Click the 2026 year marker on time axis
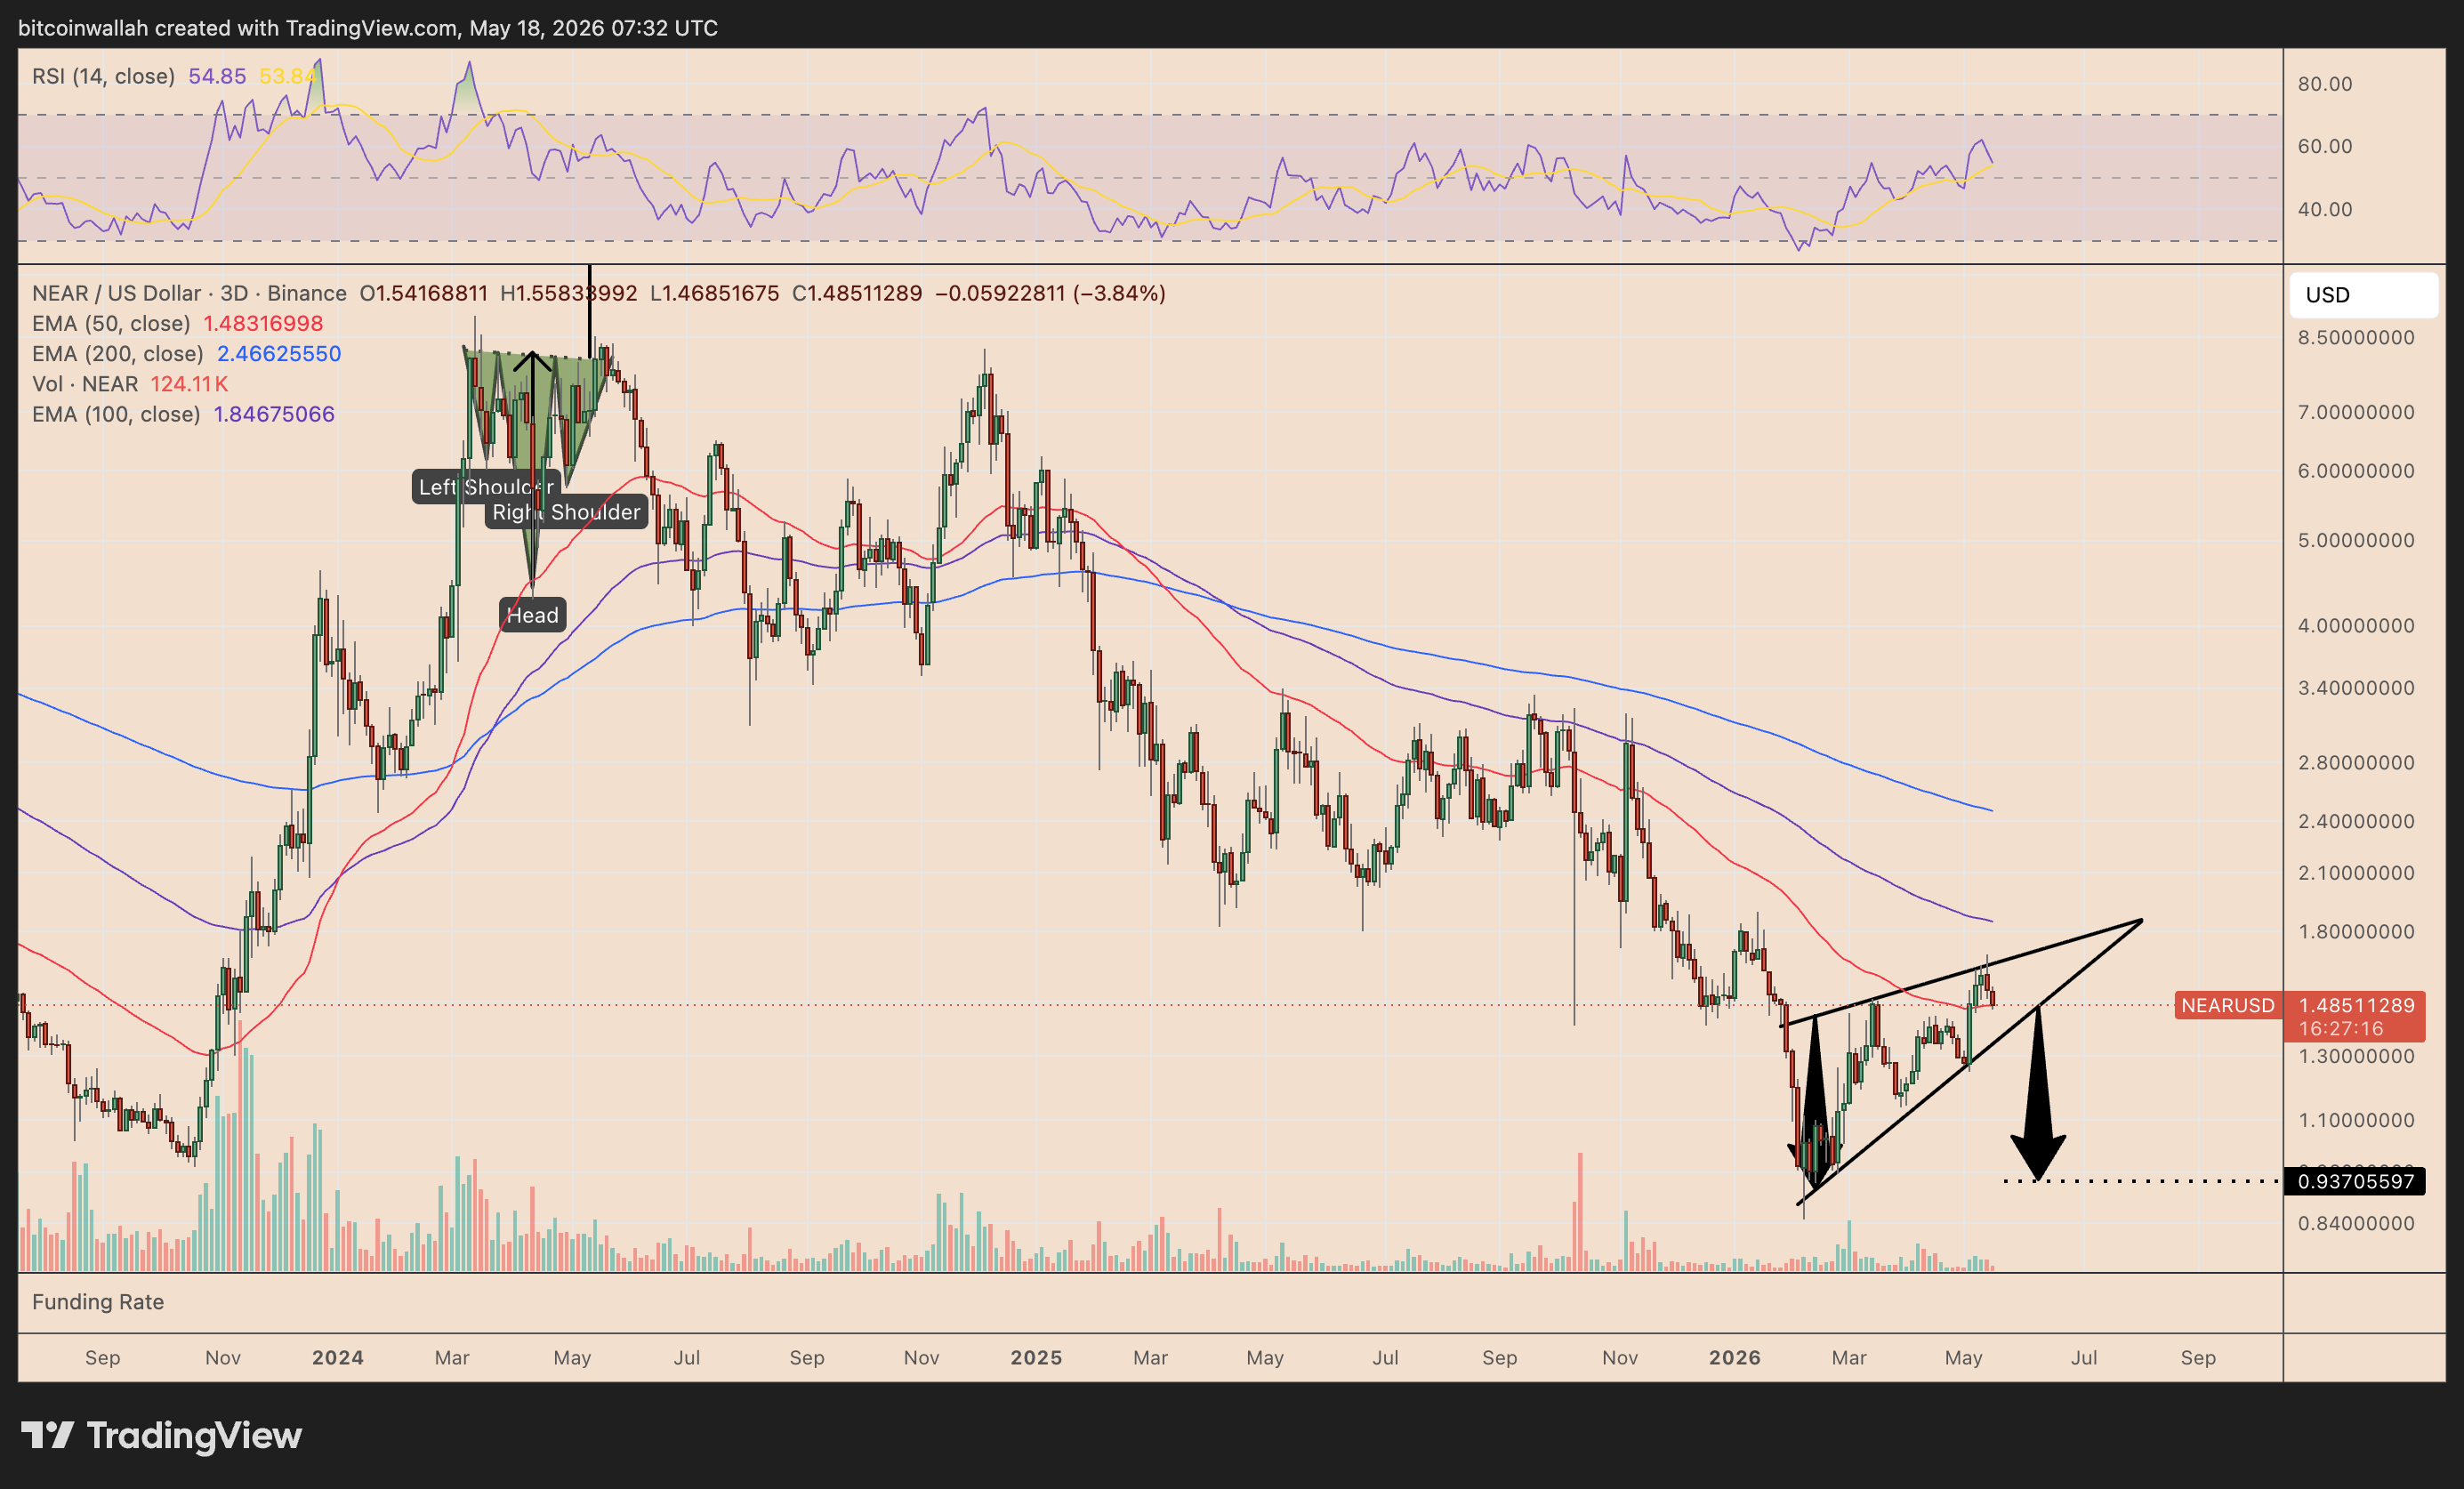Image resolution: width=2464 pixels, height=1489 pixels. [1734, 1357]
